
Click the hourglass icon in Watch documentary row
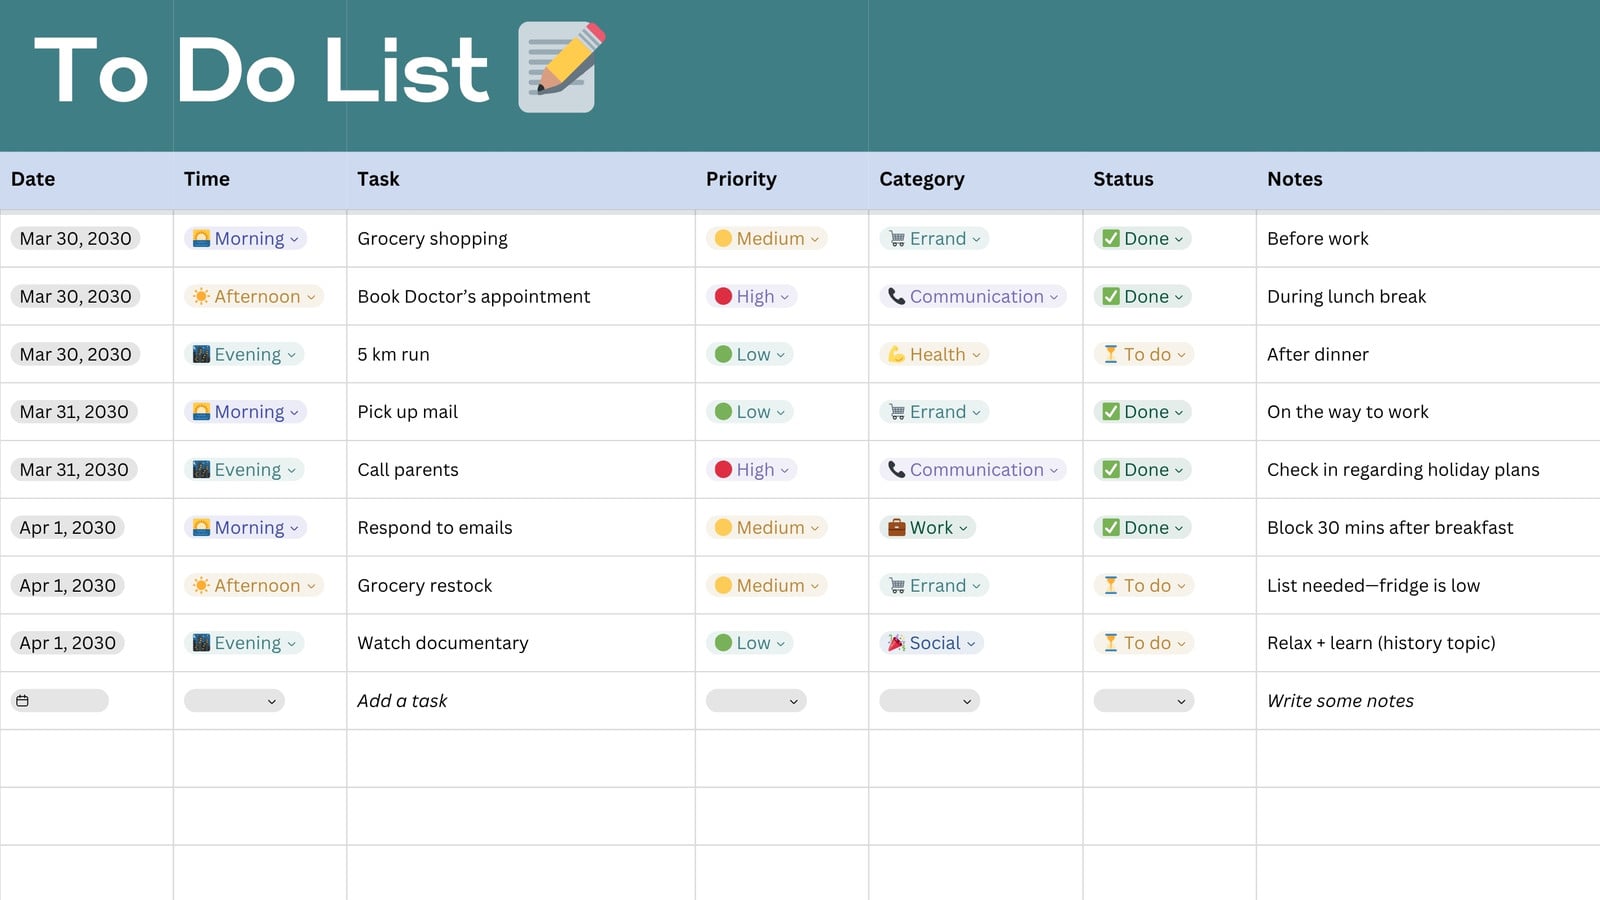tap(1111, 643)
